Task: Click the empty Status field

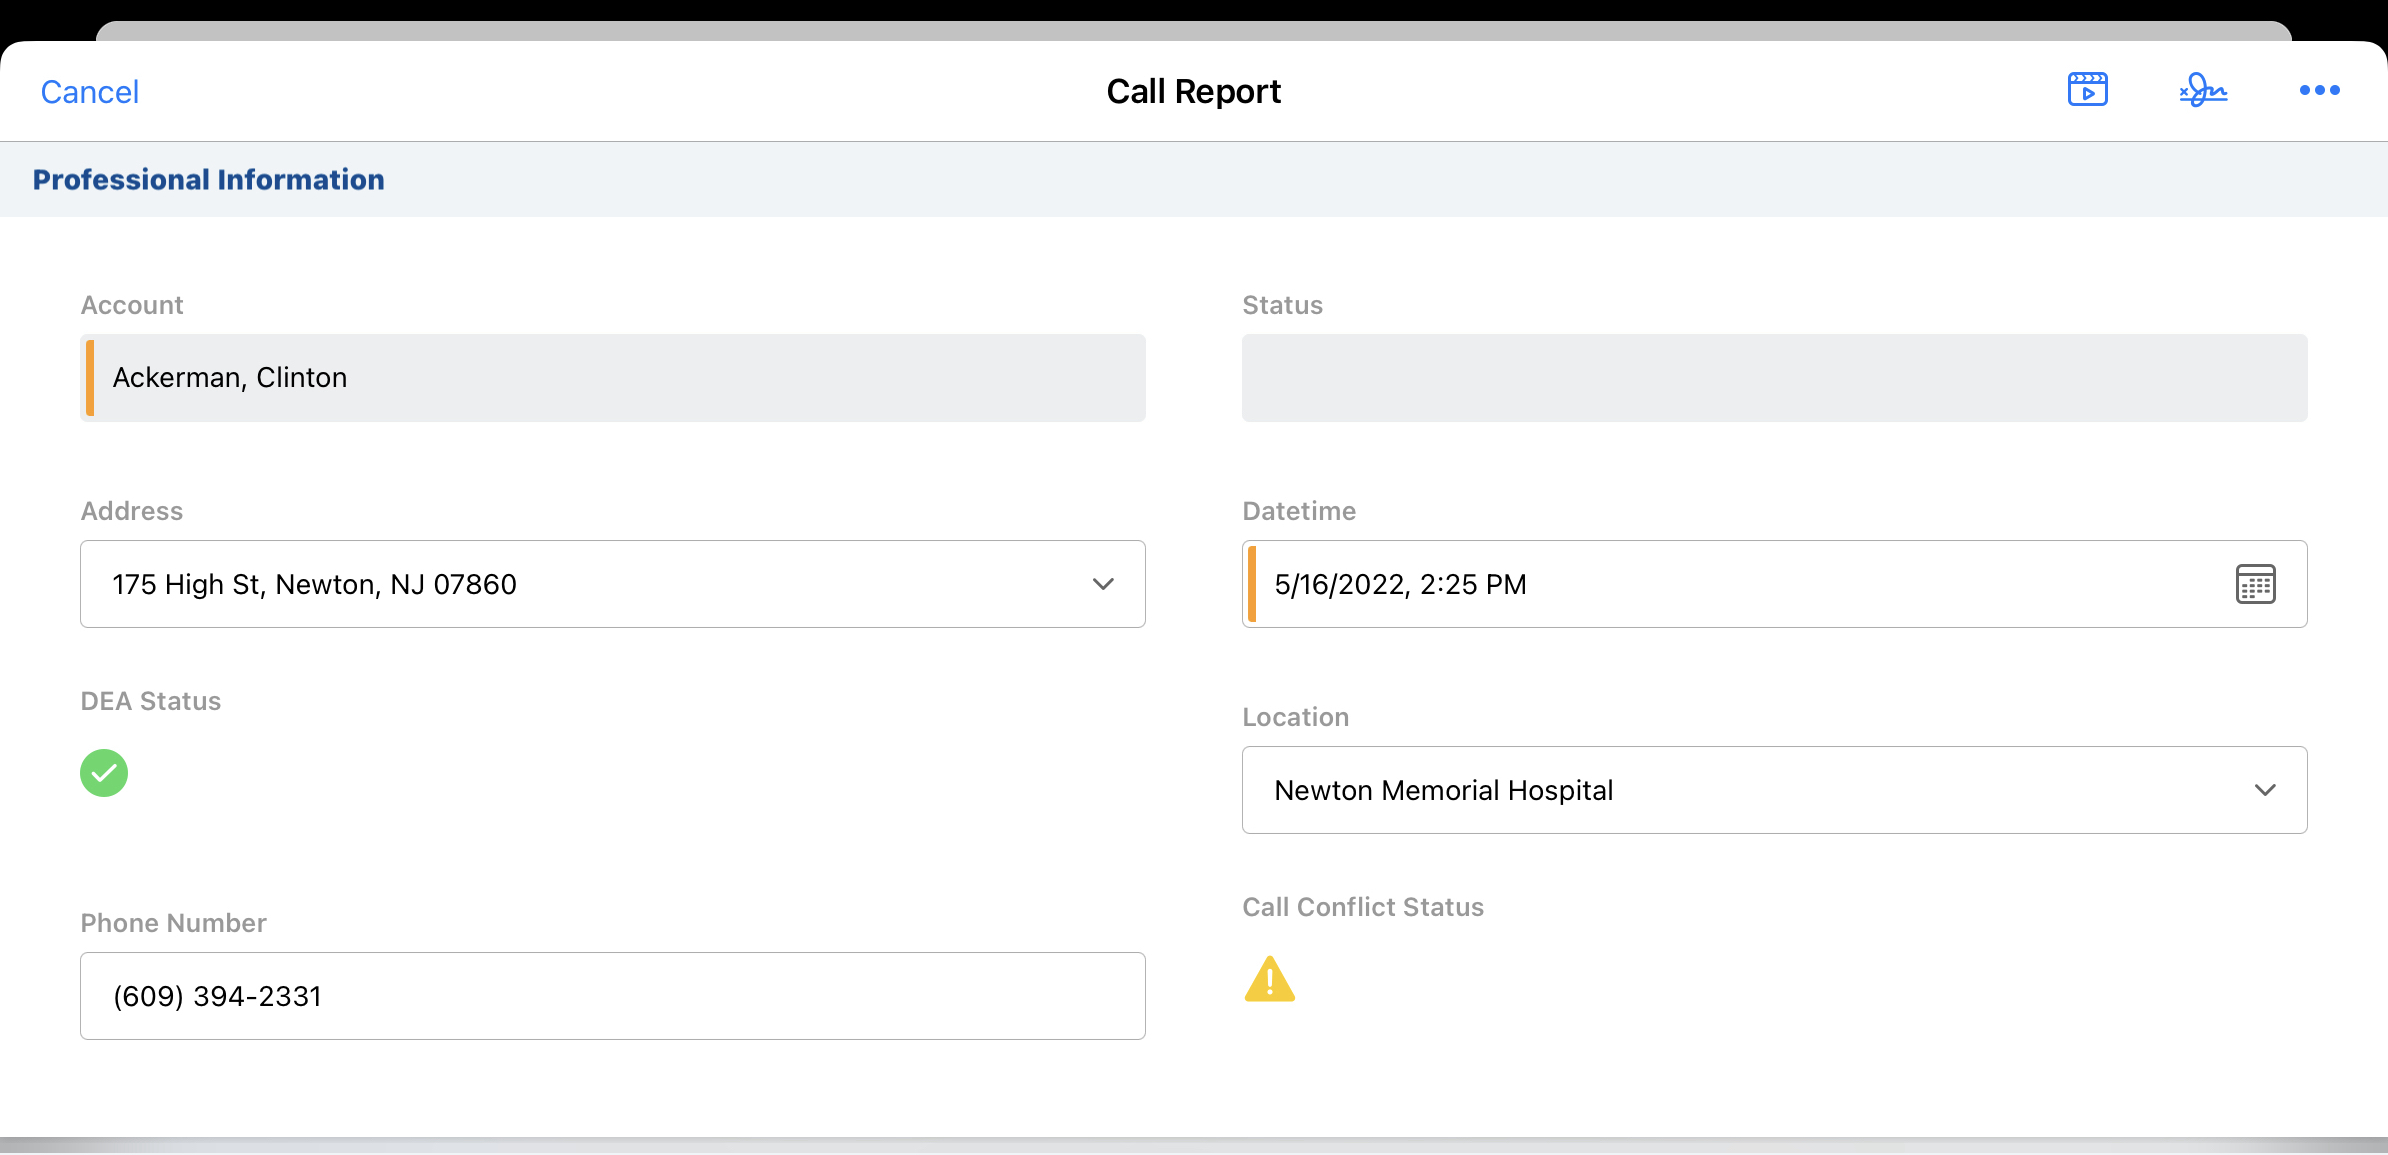Action: 1774,378
